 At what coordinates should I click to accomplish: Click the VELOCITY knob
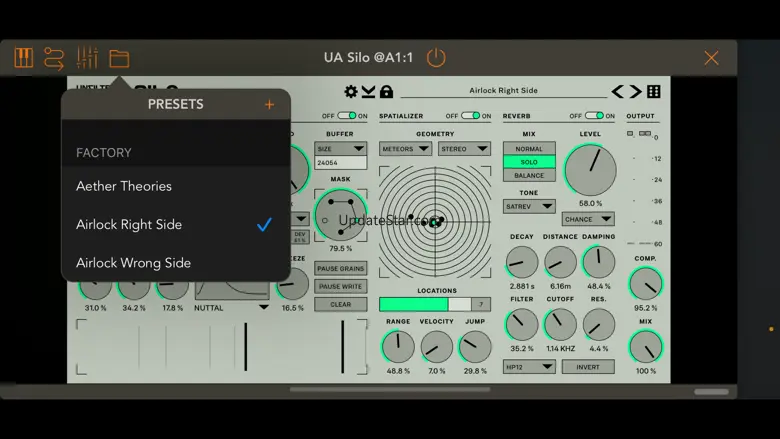(x=436, y=347)
